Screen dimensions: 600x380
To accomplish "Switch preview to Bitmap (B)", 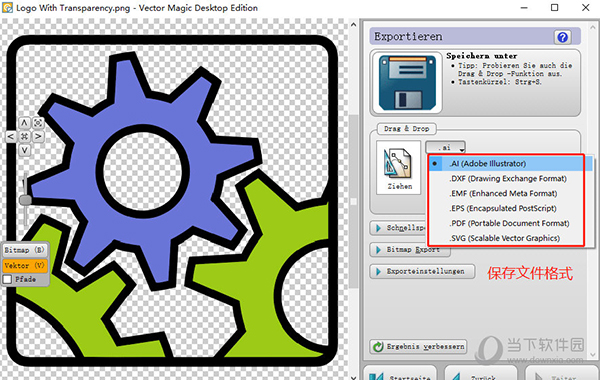I will (x=24, y=250).
